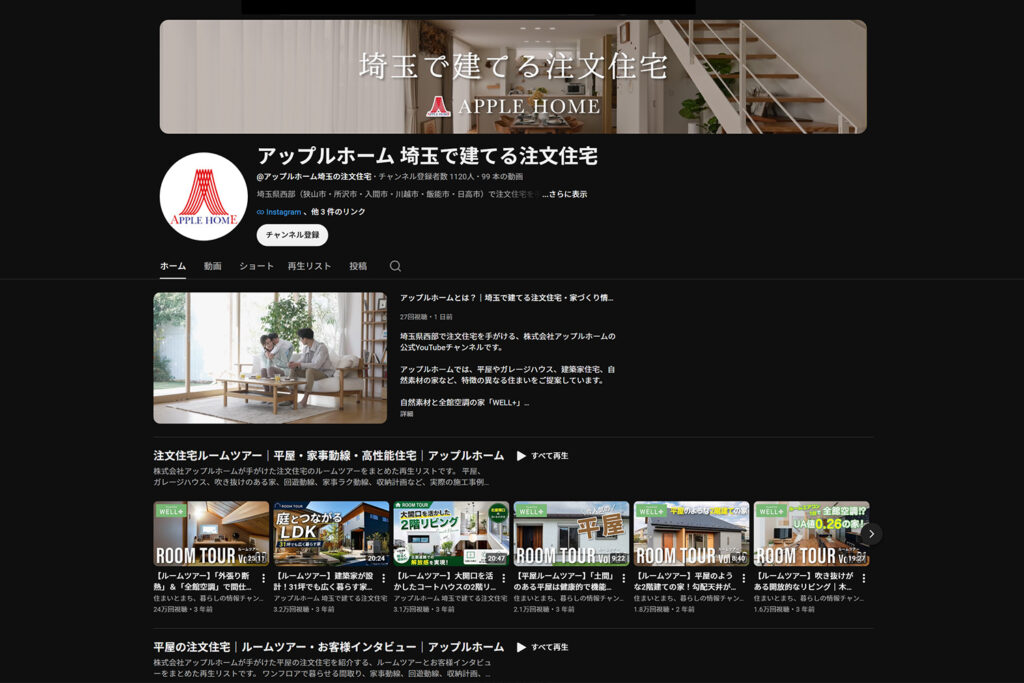Play the featured video with couple on sofa

coord(270,358)
